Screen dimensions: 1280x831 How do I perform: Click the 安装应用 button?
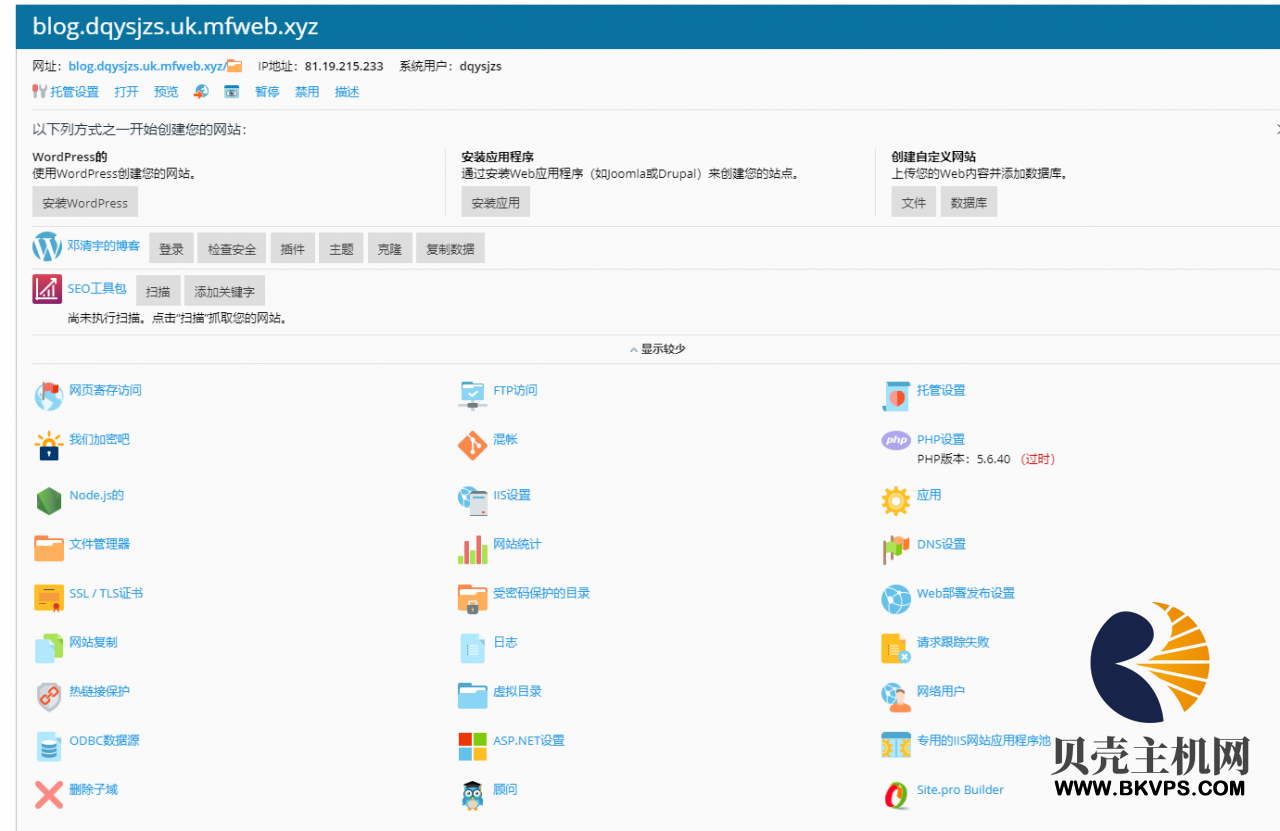(495, 202)
